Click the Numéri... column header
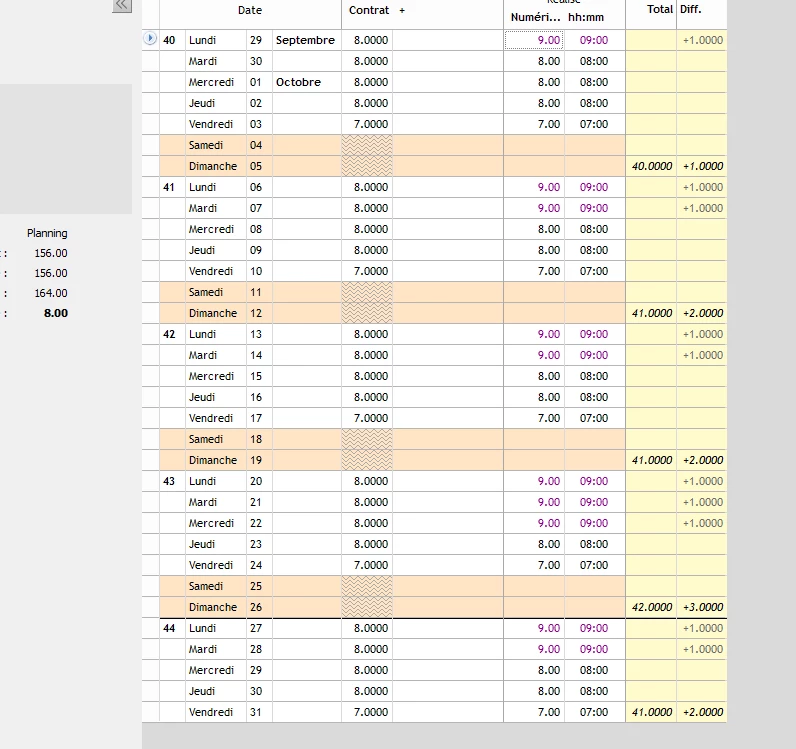This screenshot has height=749, width=796. point(535,18)
